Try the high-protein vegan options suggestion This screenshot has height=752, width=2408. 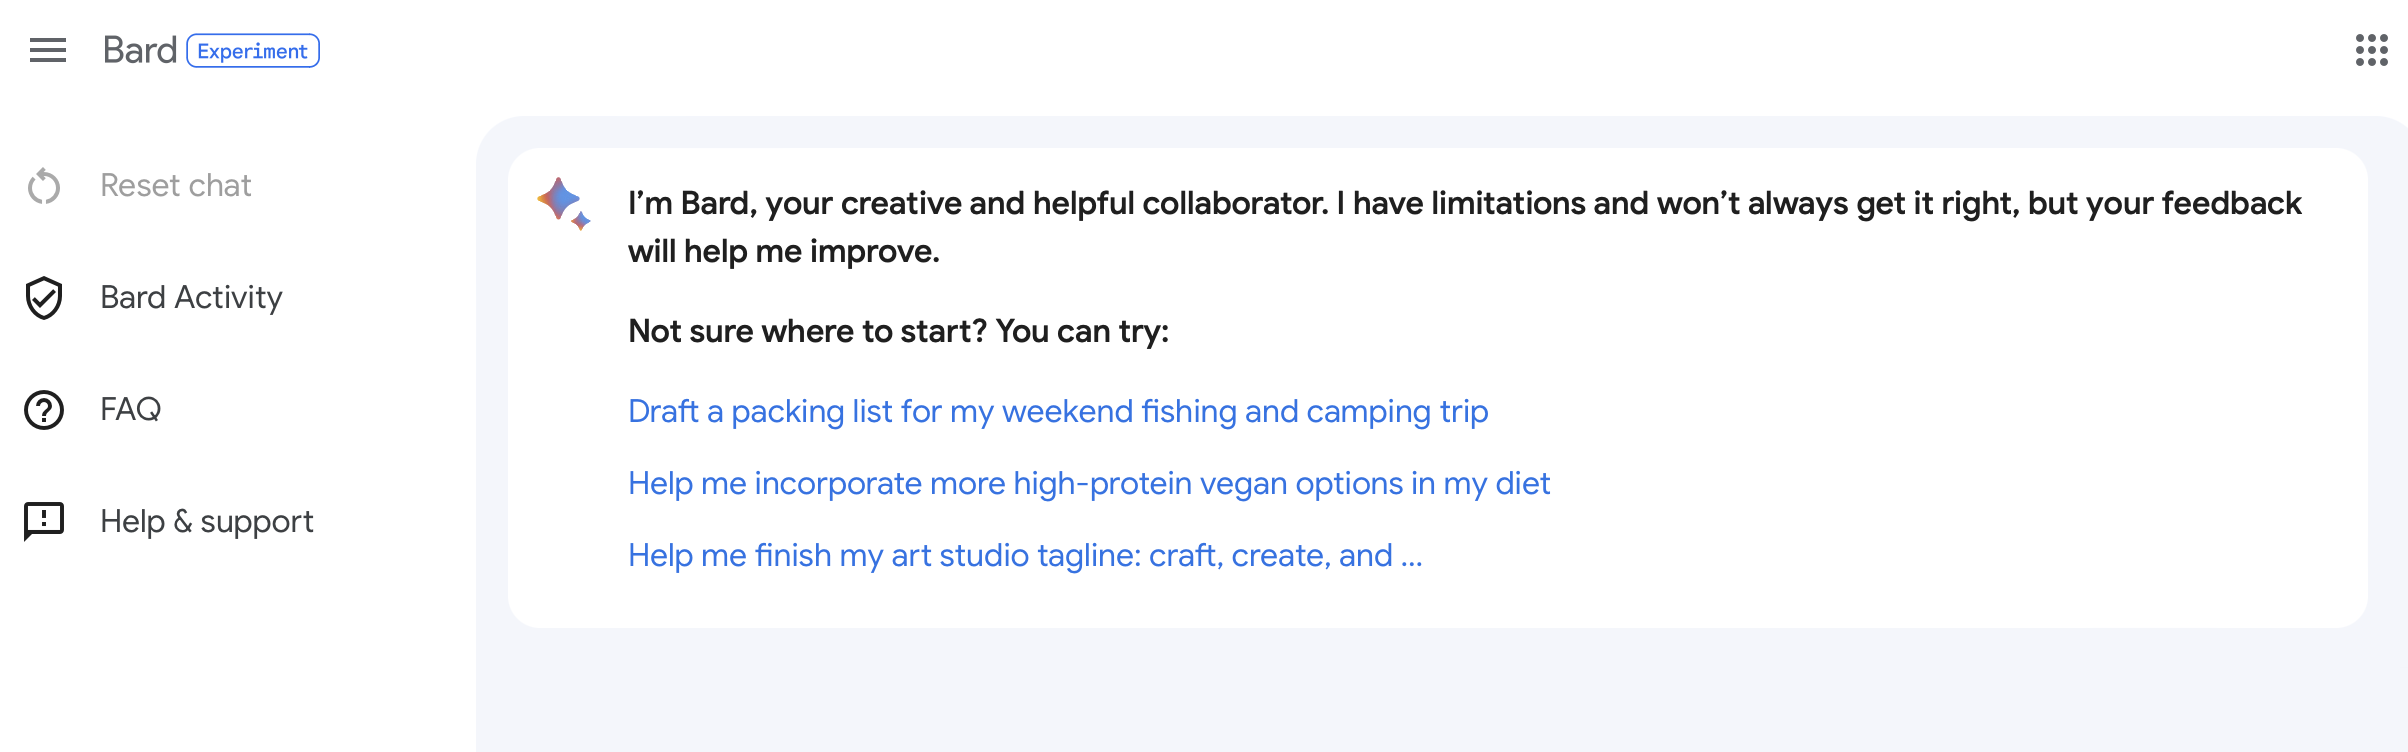click(1089, 484)
